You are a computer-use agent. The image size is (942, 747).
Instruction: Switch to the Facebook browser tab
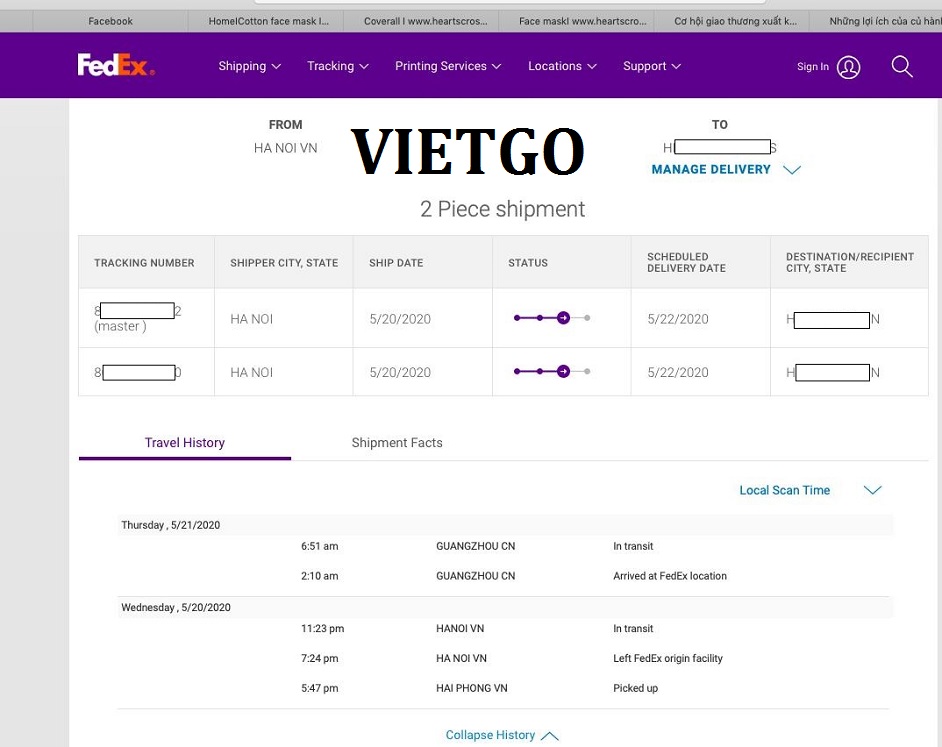(111, 21)
